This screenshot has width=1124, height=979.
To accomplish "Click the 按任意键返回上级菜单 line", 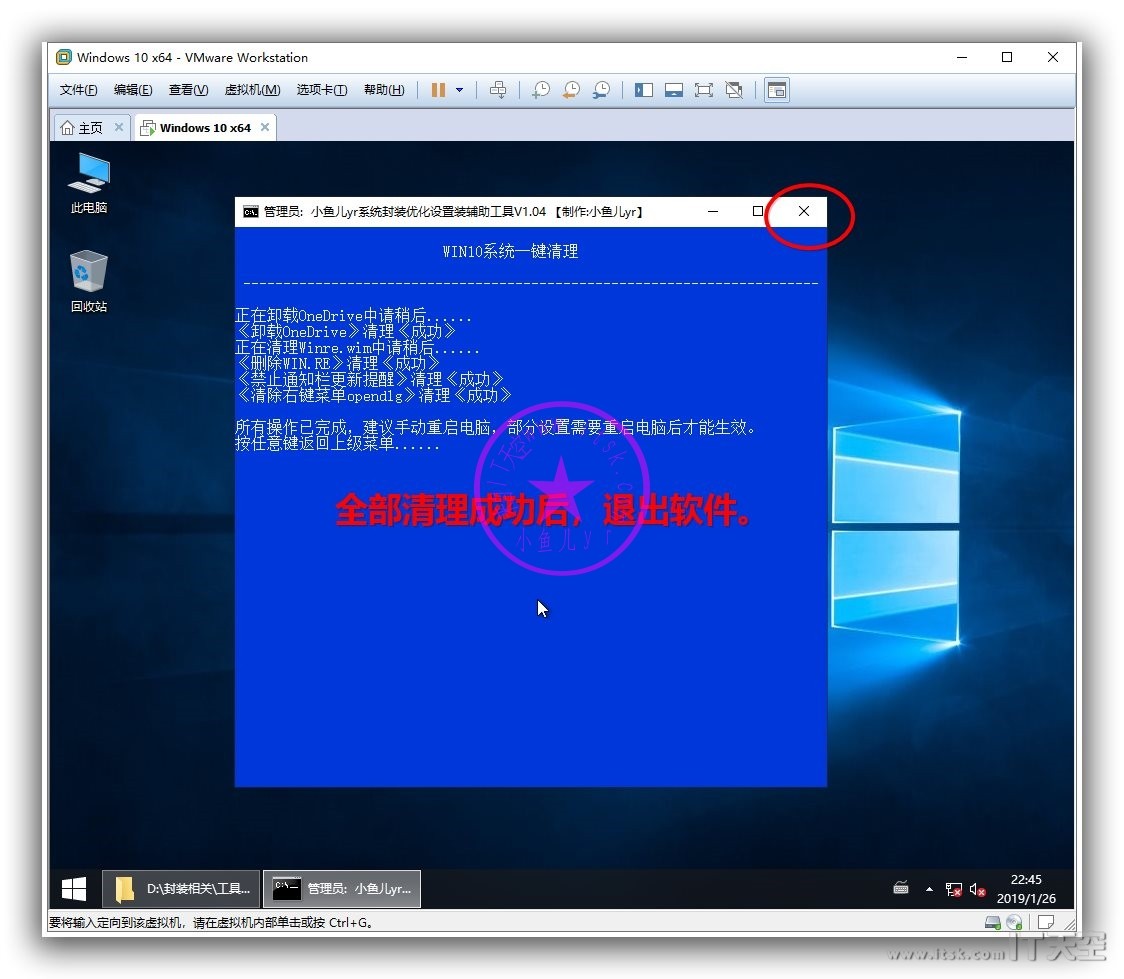I will 337,444.
